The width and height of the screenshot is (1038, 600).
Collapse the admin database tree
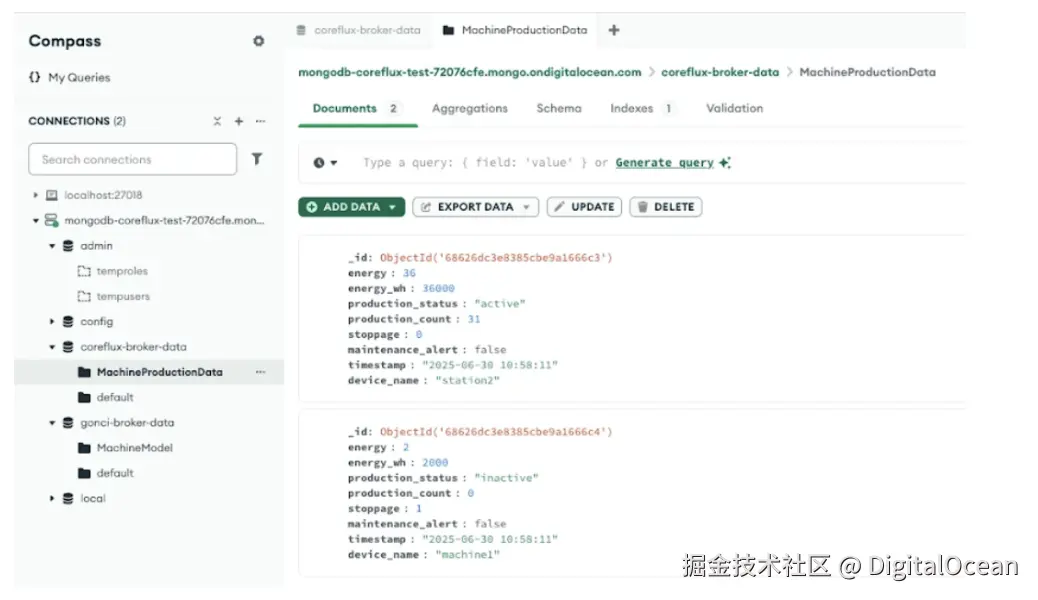pos(52,246)
